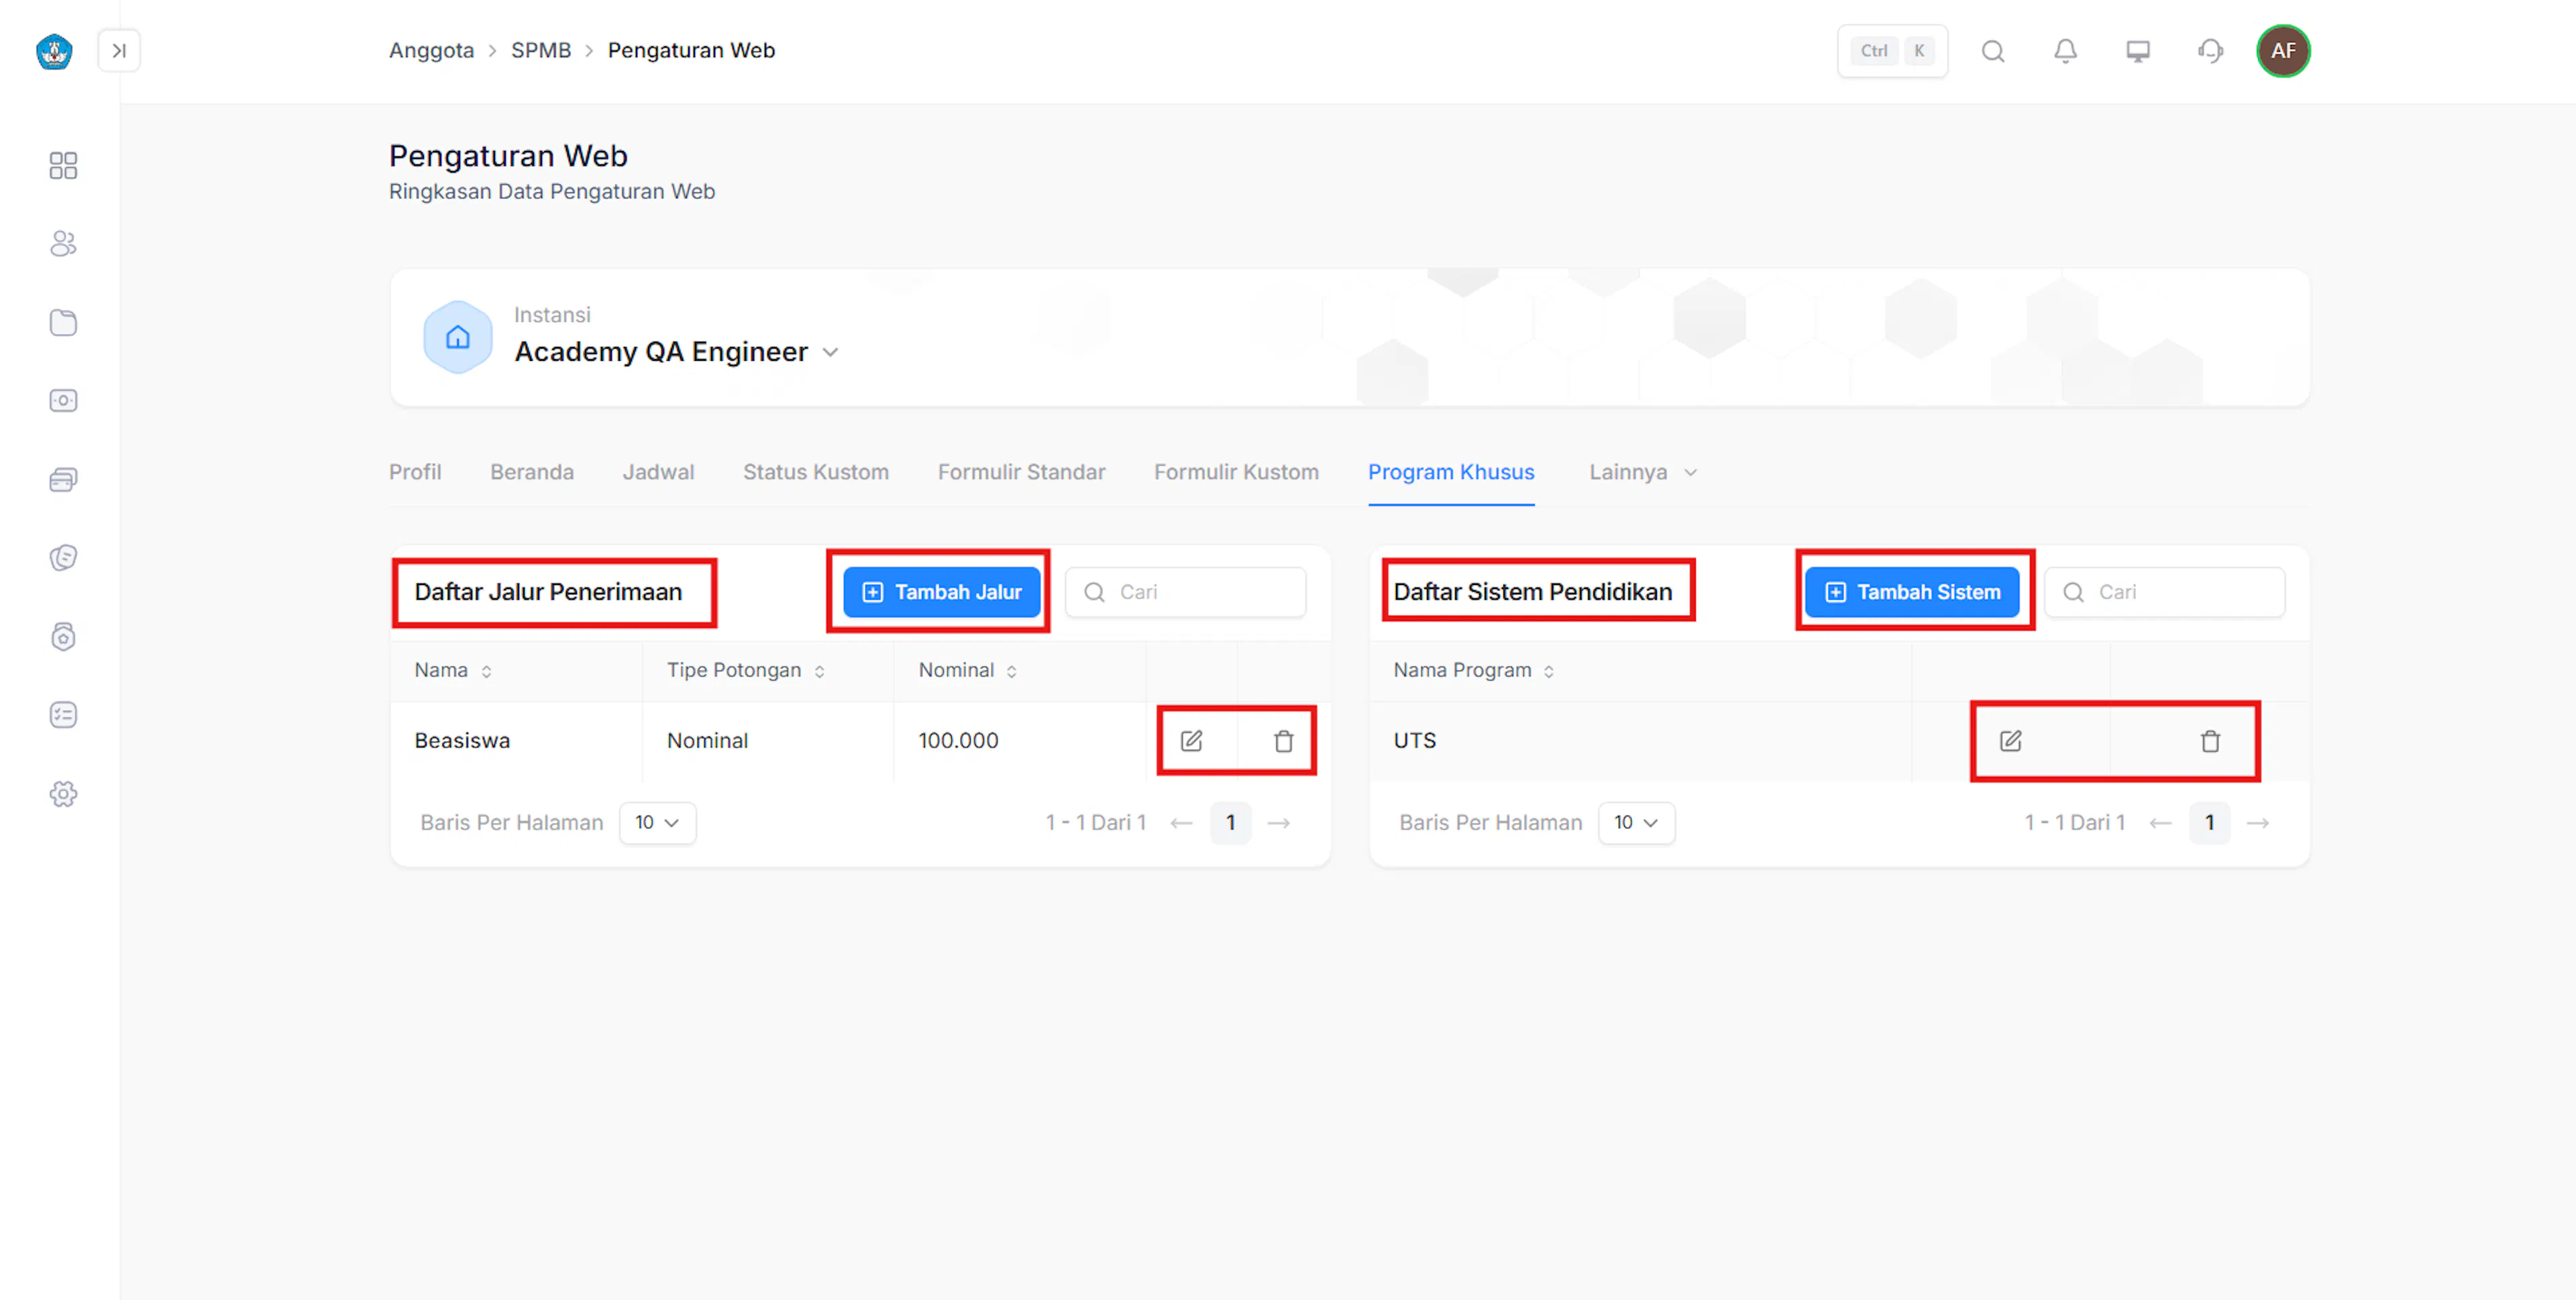Select page 1 in Sistem Pendidikan pagination

point(2209,823)
